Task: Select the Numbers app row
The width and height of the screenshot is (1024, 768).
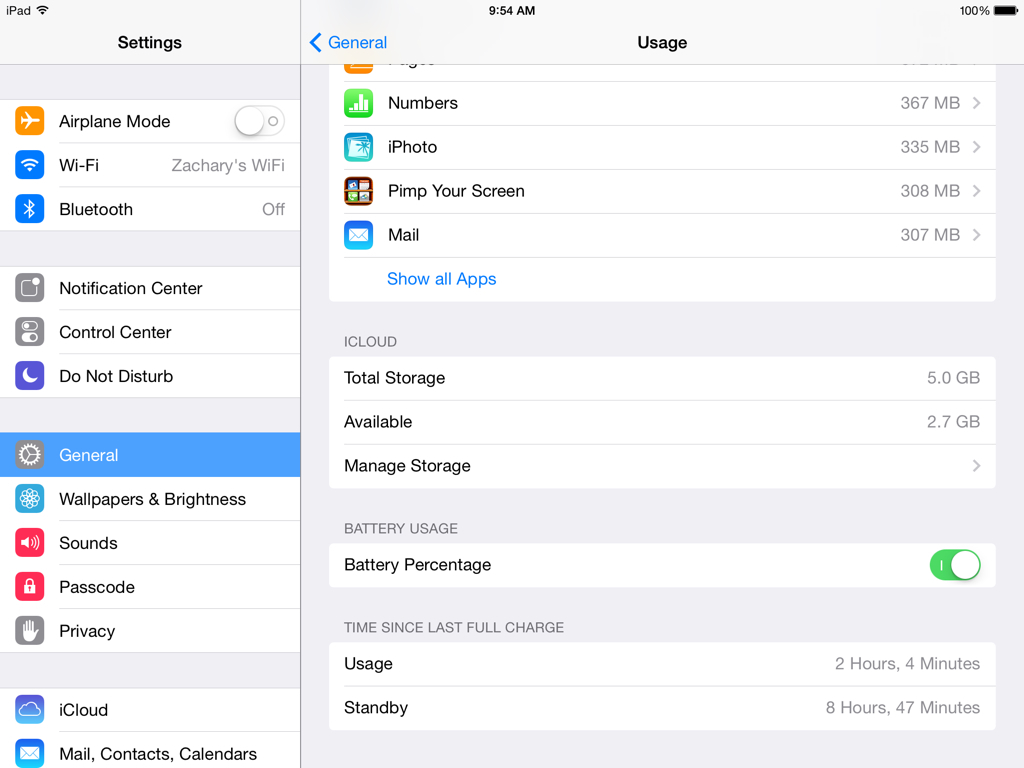Action: pyautogui.click(x=662, y=103)
